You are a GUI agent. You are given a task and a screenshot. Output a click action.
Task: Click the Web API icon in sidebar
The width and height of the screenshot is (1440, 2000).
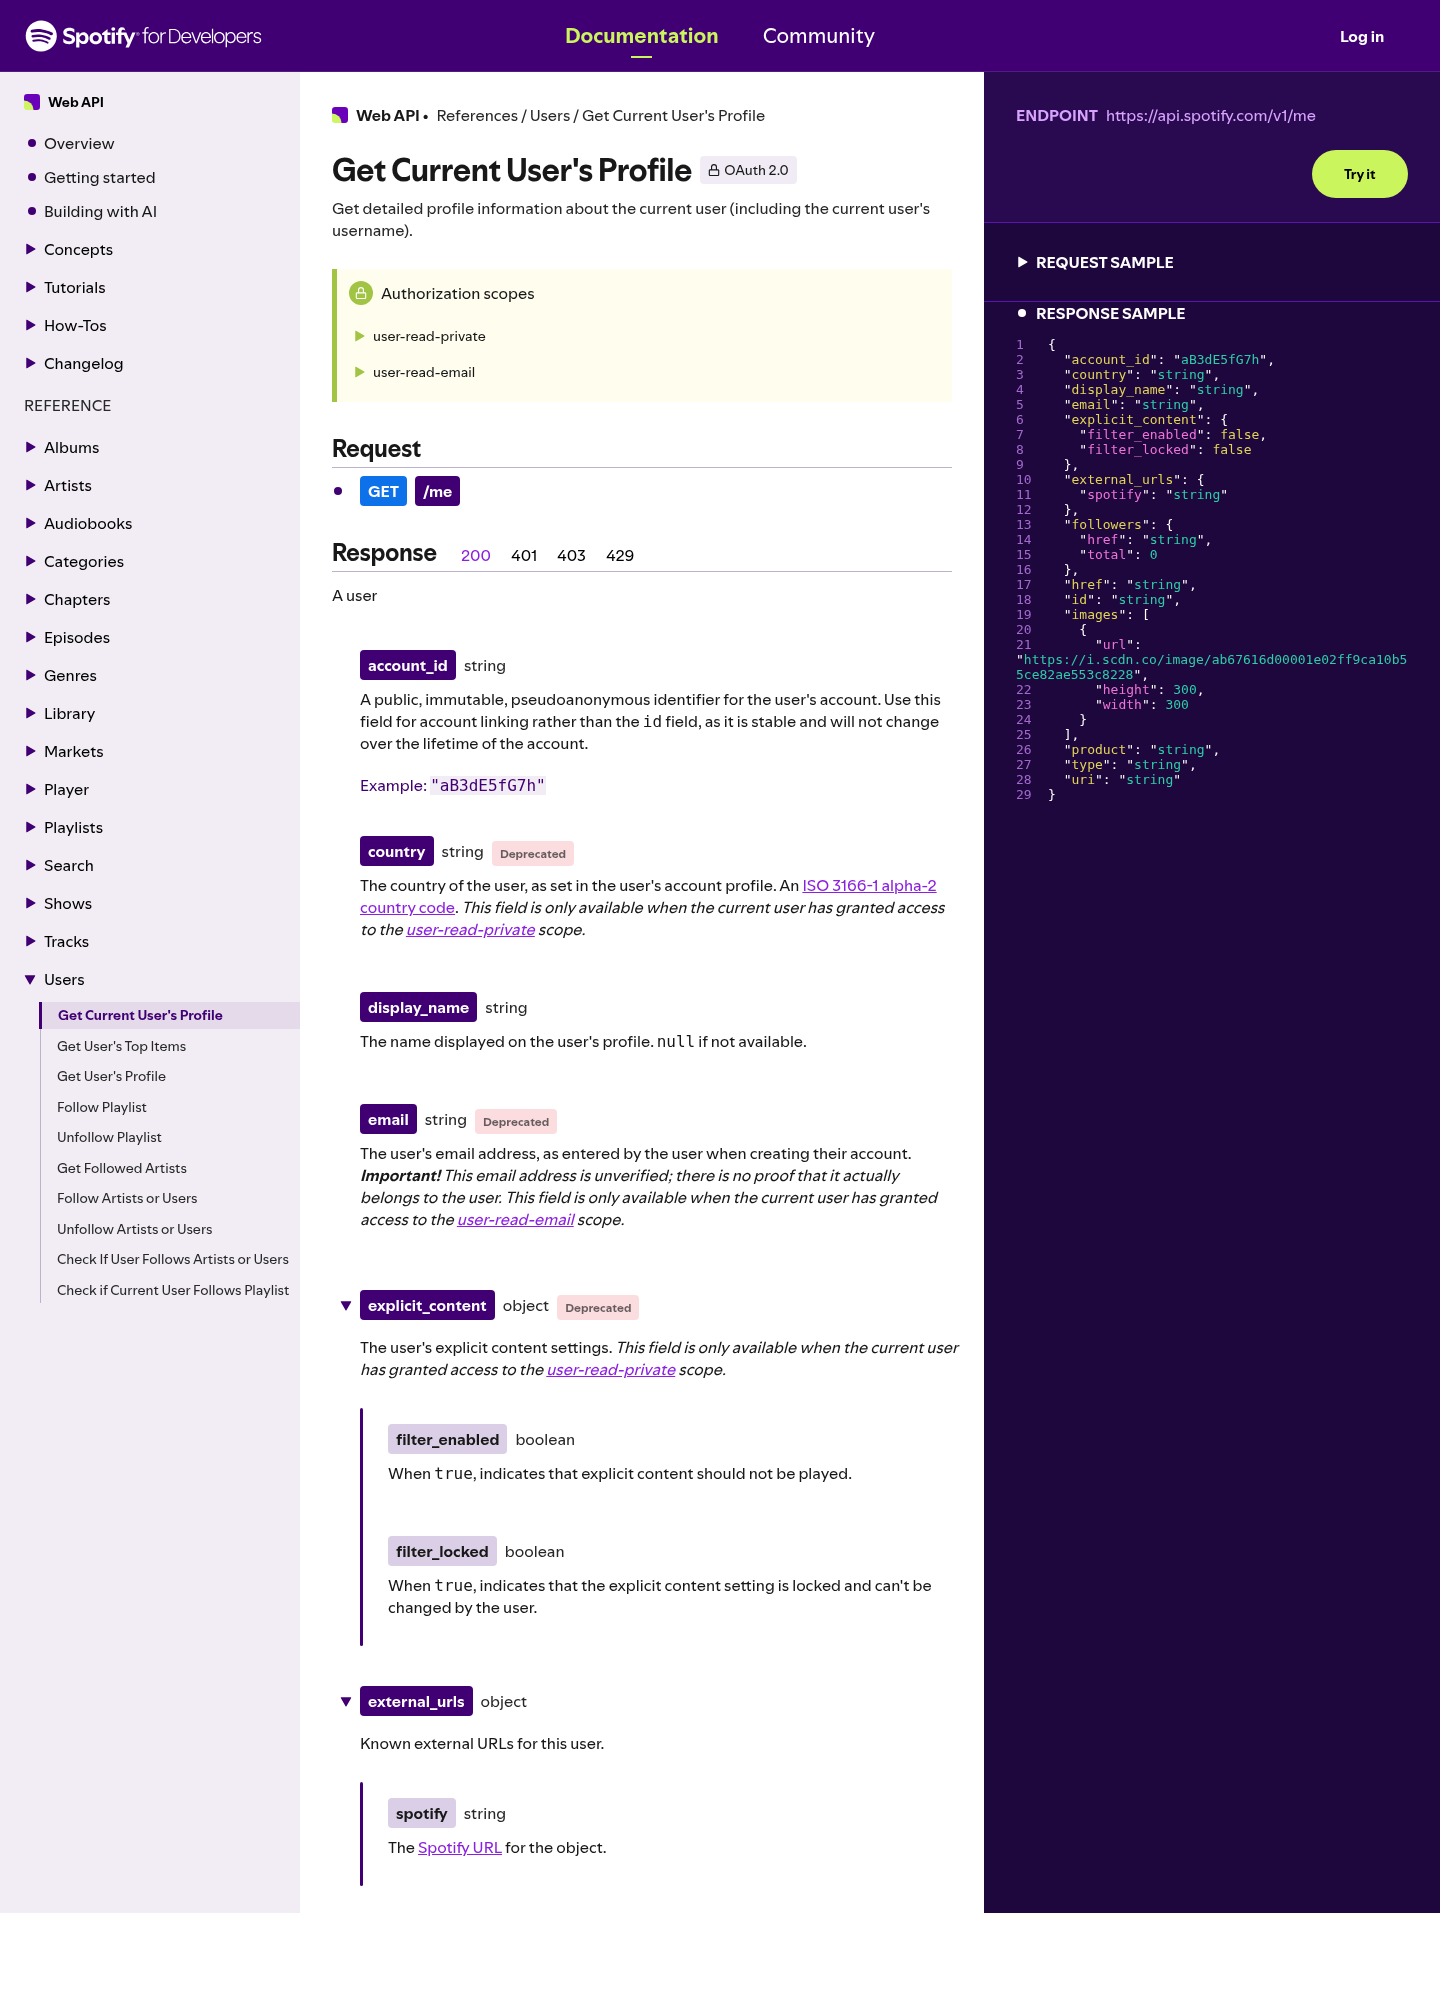point(32,102)
